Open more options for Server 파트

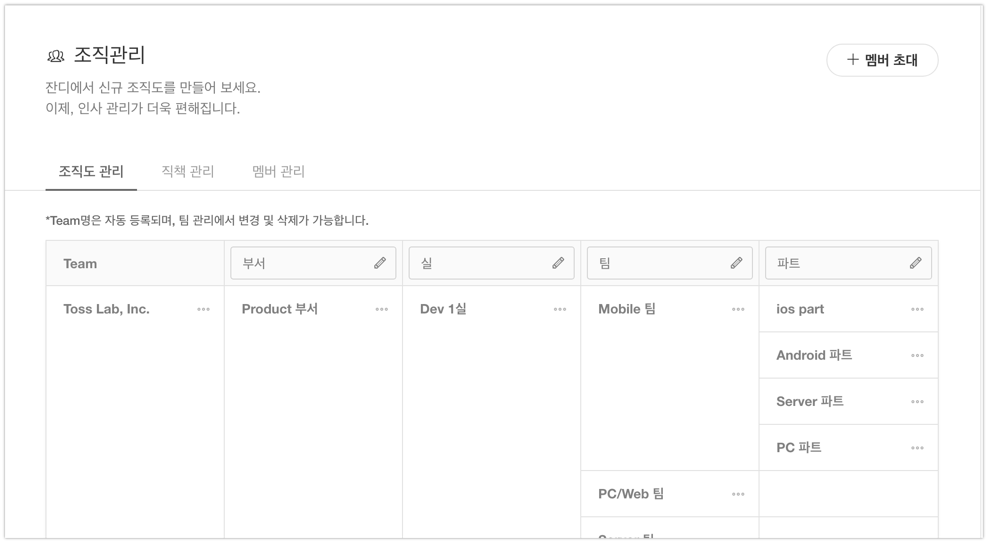[917, 402]
